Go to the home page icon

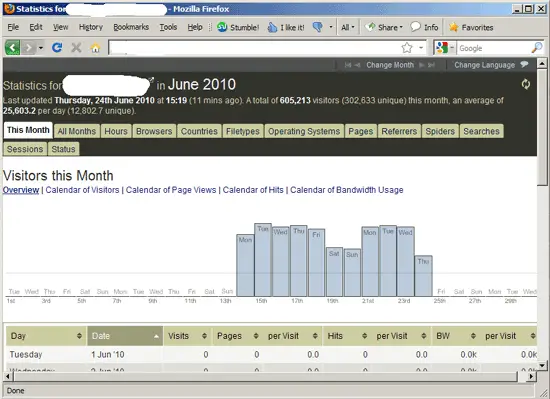pyautogui.click(x=95, y=48)
